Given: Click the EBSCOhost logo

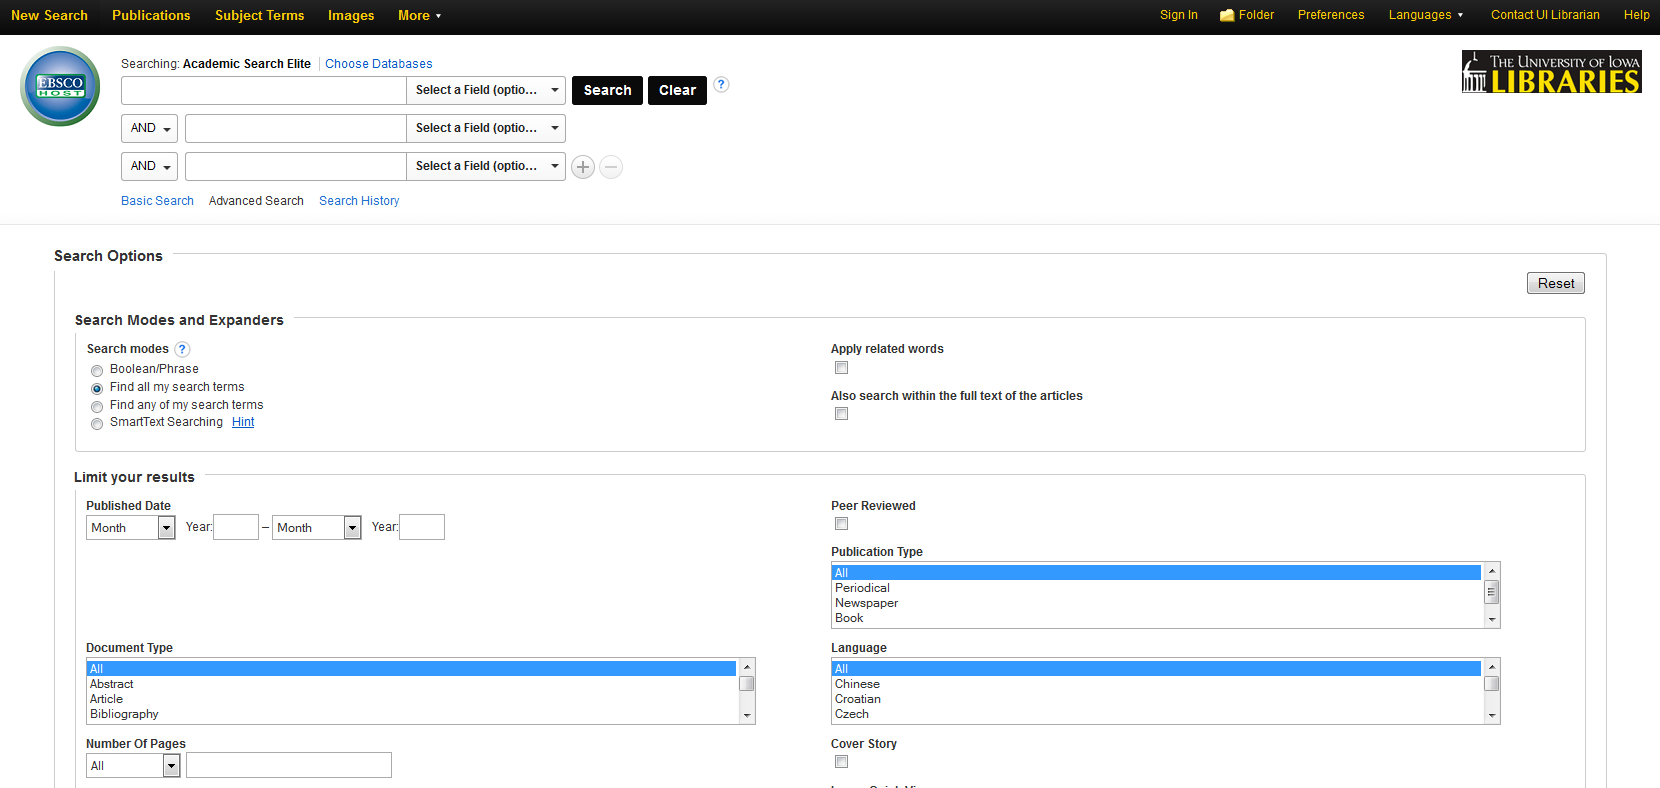Looking at the screenshot, I should coord(60,87).
